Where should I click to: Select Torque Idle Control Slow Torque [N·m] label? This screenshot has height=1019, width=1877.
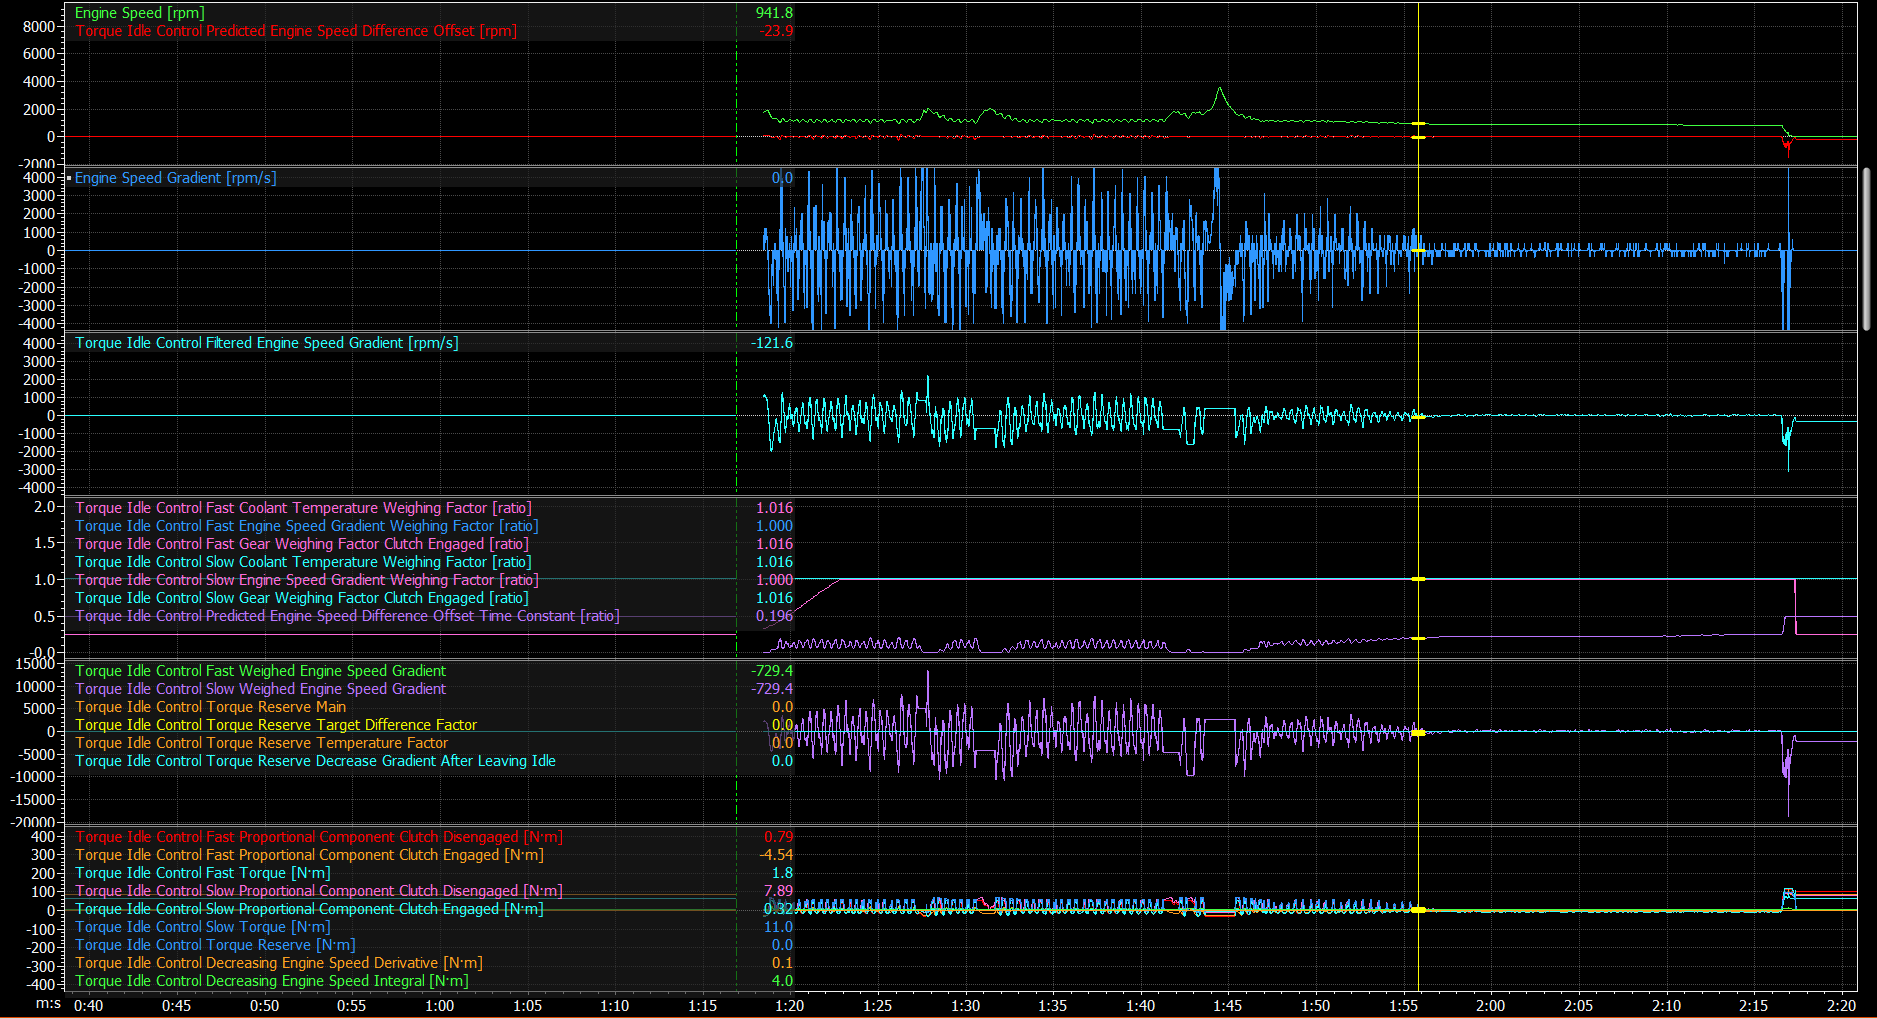pyautogui.click(x=202, y=927)
